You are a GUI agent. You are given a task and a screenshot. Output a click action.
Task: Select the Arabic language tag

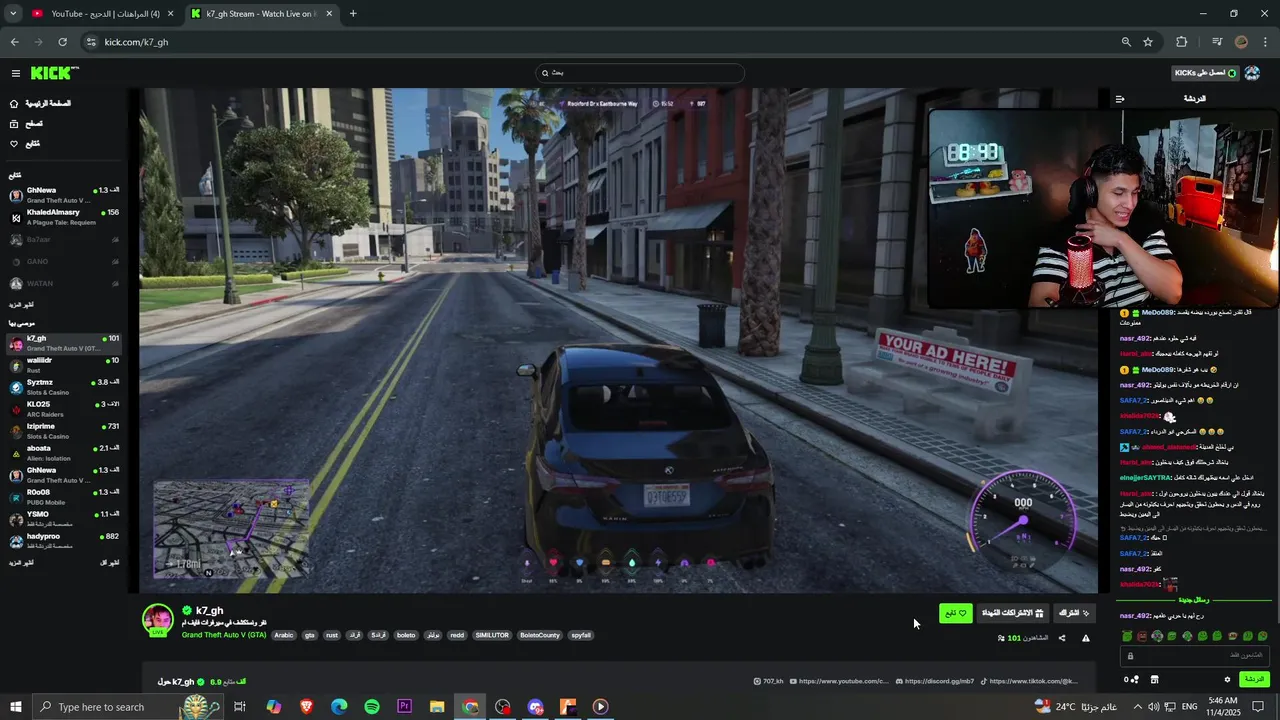point(284,635)
